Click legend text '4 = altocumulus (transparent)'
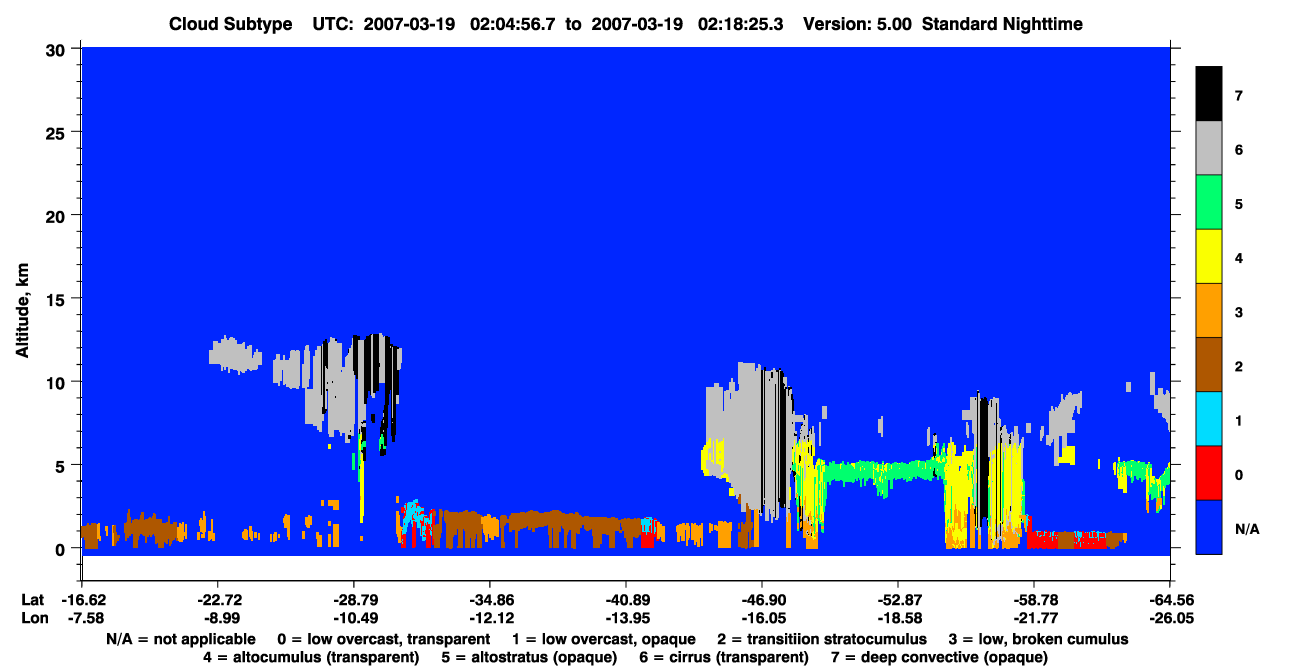This screenshot has height=667, width=1300. 311,657
